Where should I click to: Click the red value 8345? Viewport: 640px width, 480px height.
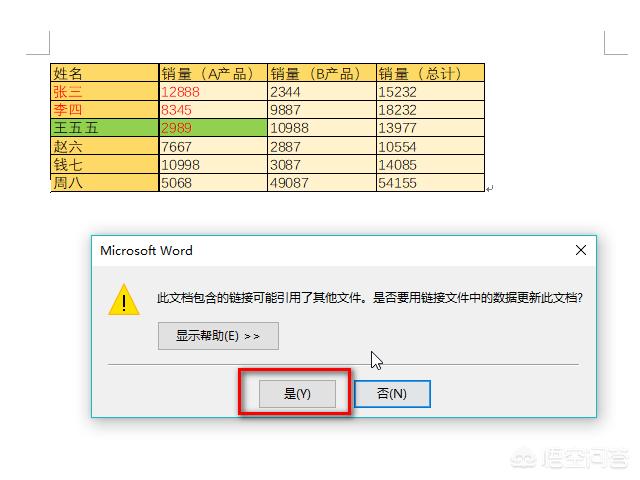tap(213, 109)
